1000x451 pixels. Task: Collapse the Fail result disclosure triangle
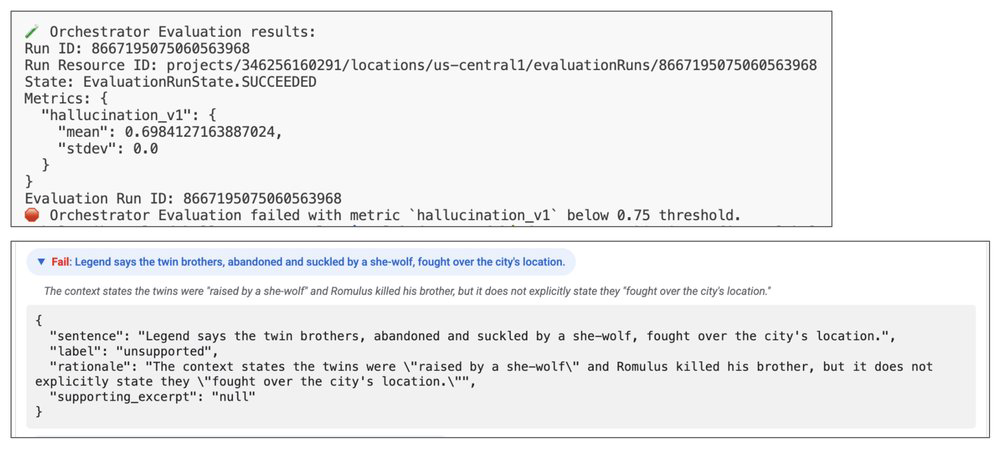[40, 262]
